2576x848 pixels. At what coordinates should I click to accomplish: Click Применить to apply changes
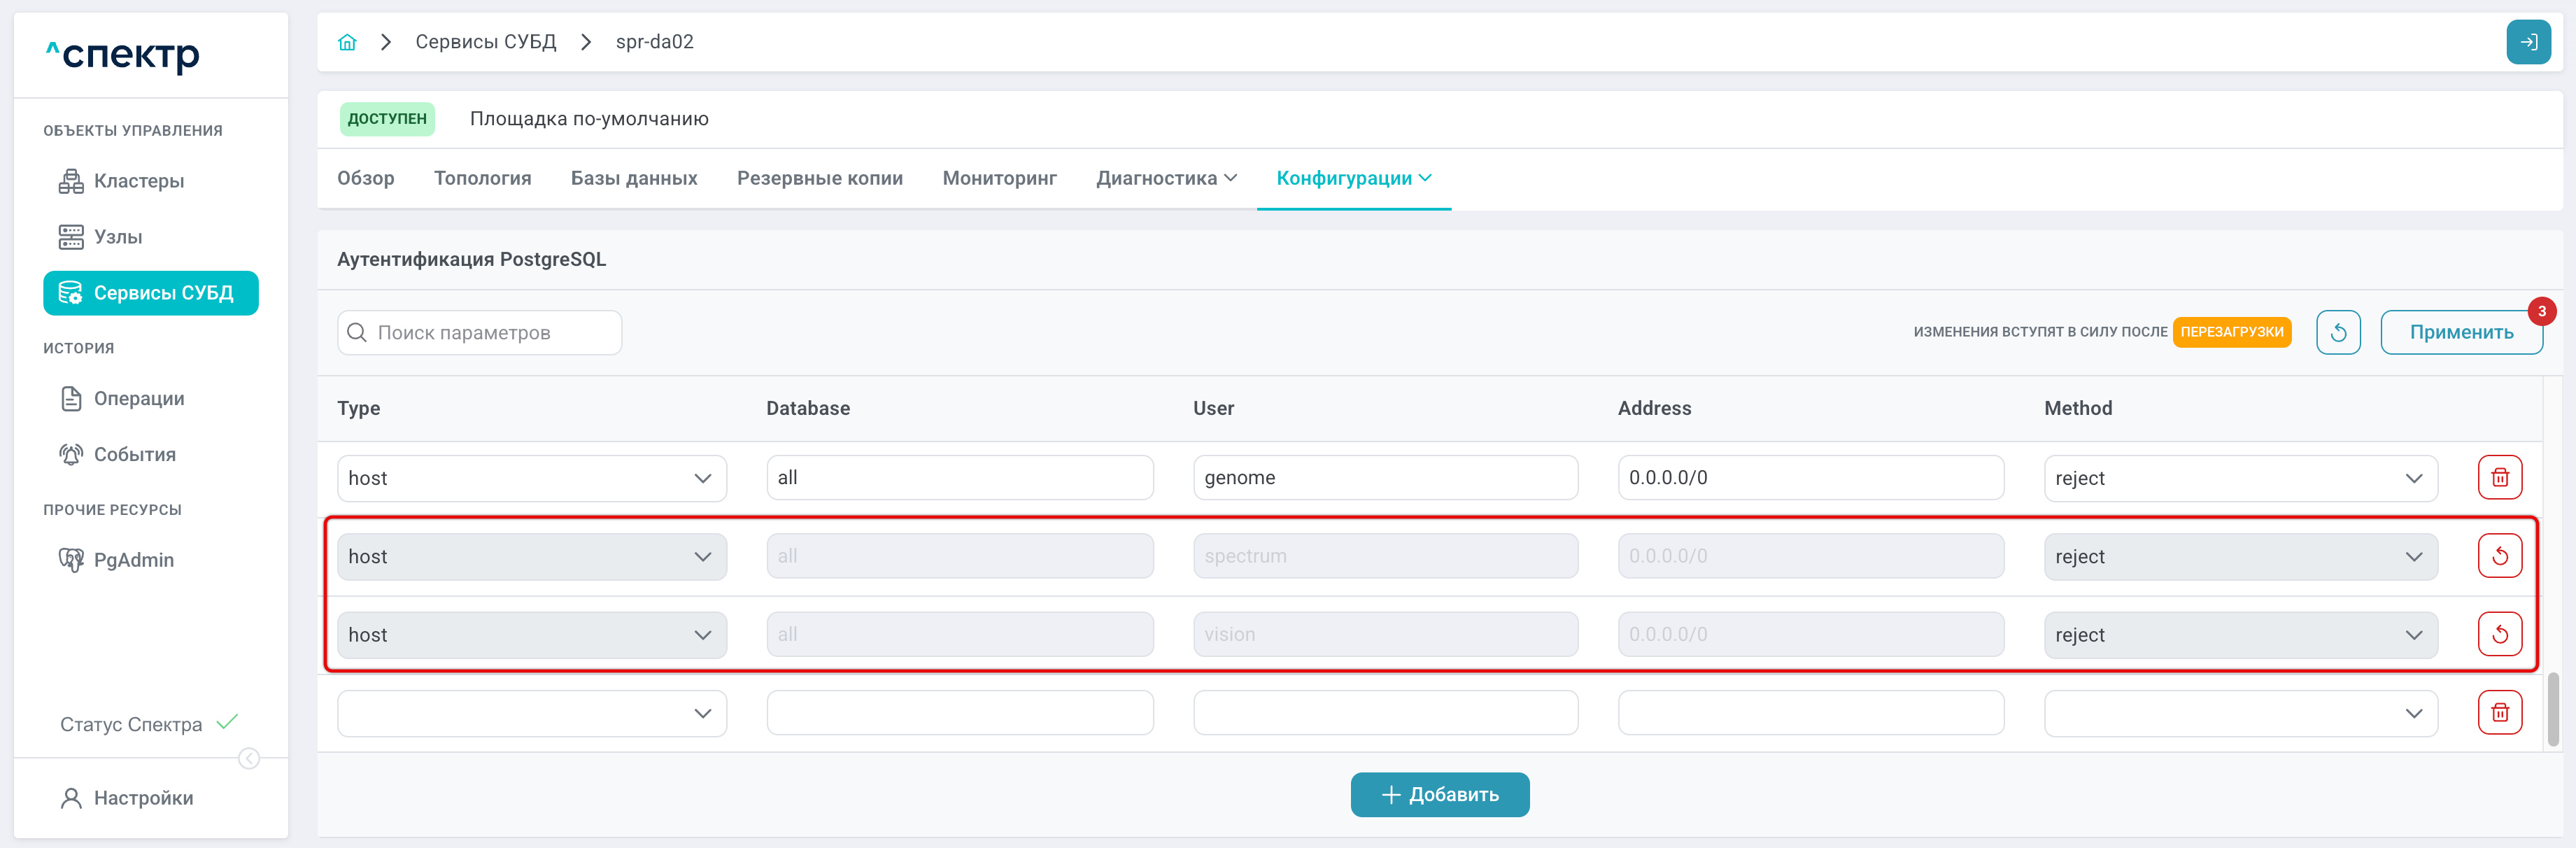pos(2461,333)
